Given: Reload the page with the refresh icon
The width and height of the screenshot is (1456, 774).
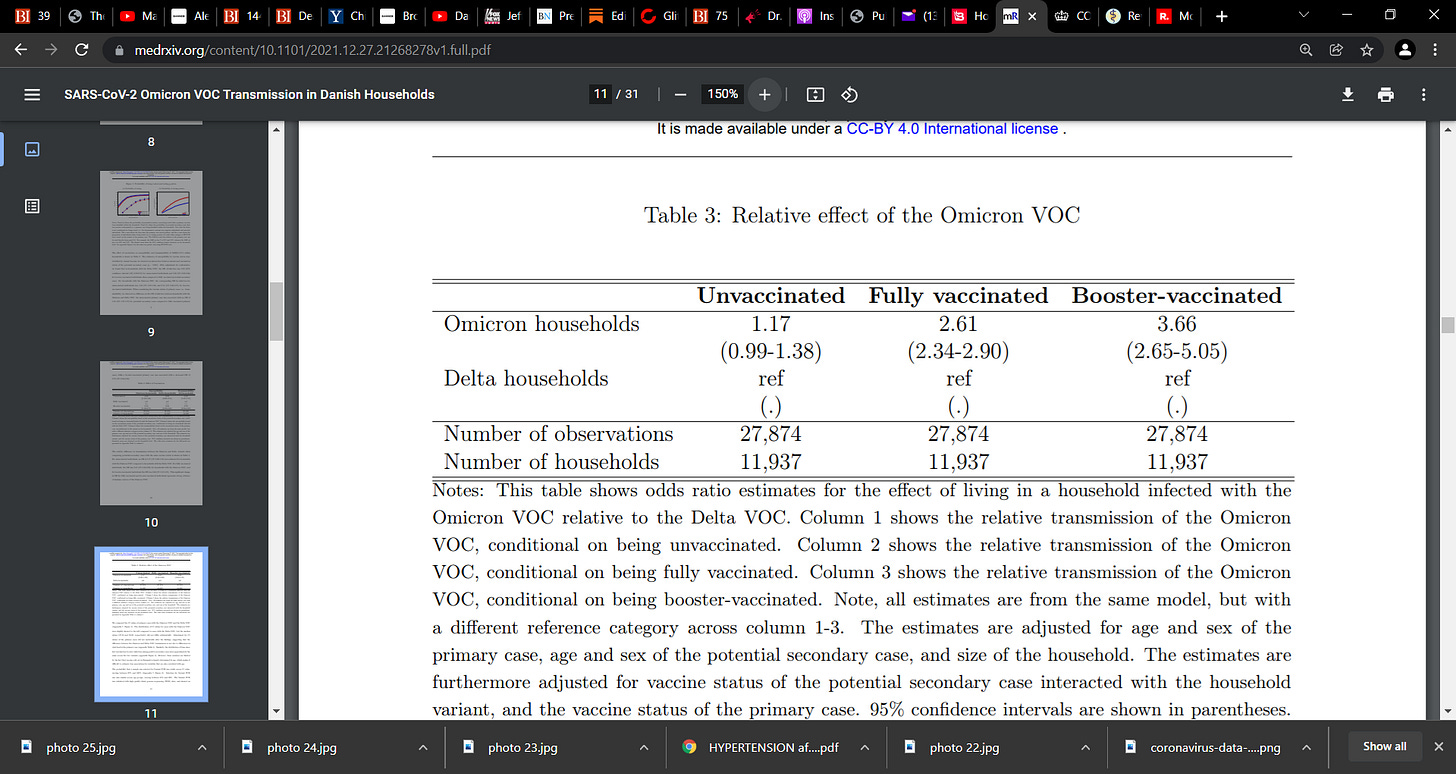Looking at the screenshot, I should tap(83, 49).
